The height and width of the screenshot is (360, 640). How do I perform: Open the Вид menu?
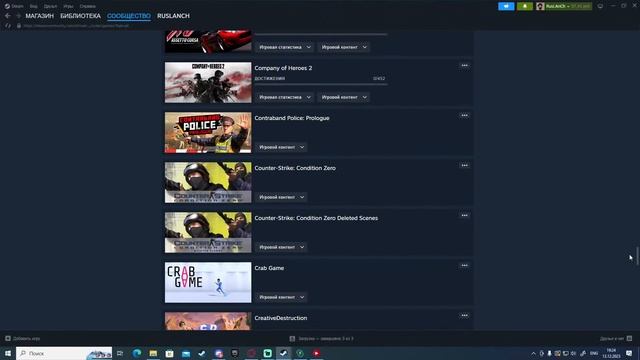tap(33, 6)
